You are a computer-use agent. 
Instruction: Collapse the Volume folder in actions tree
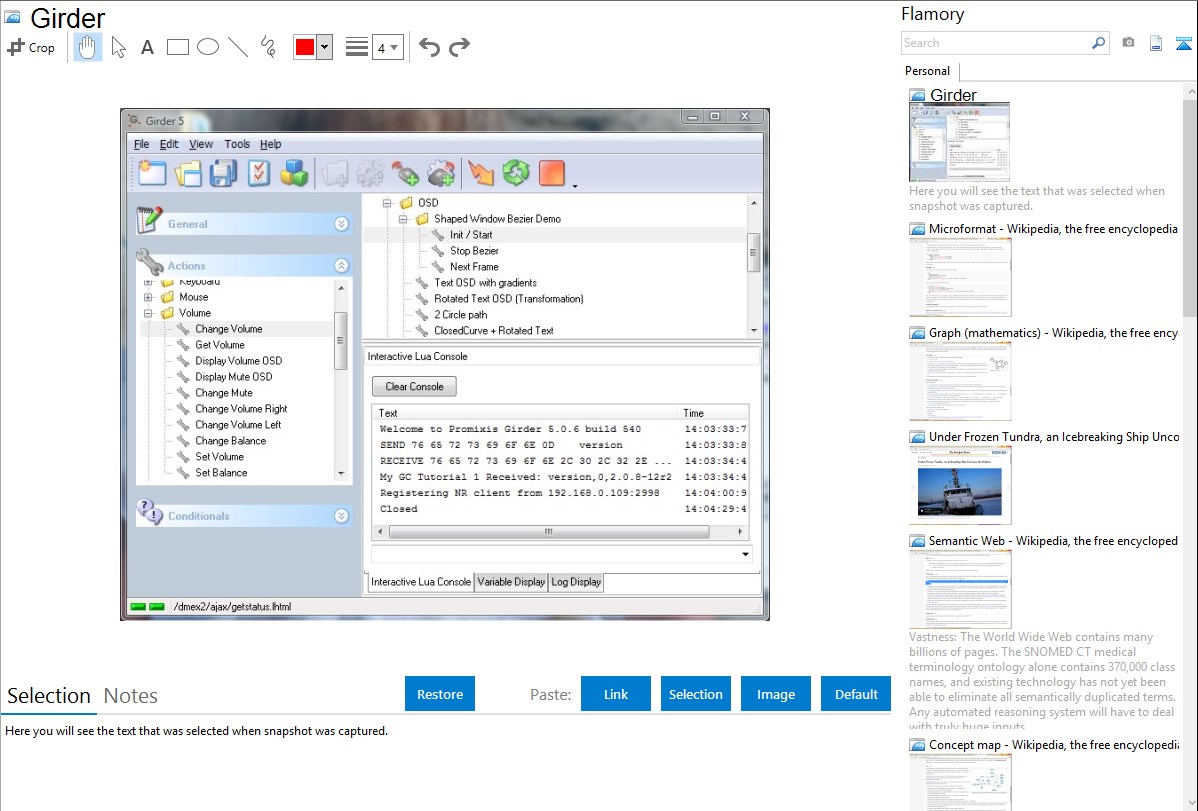tap(149, 313)
